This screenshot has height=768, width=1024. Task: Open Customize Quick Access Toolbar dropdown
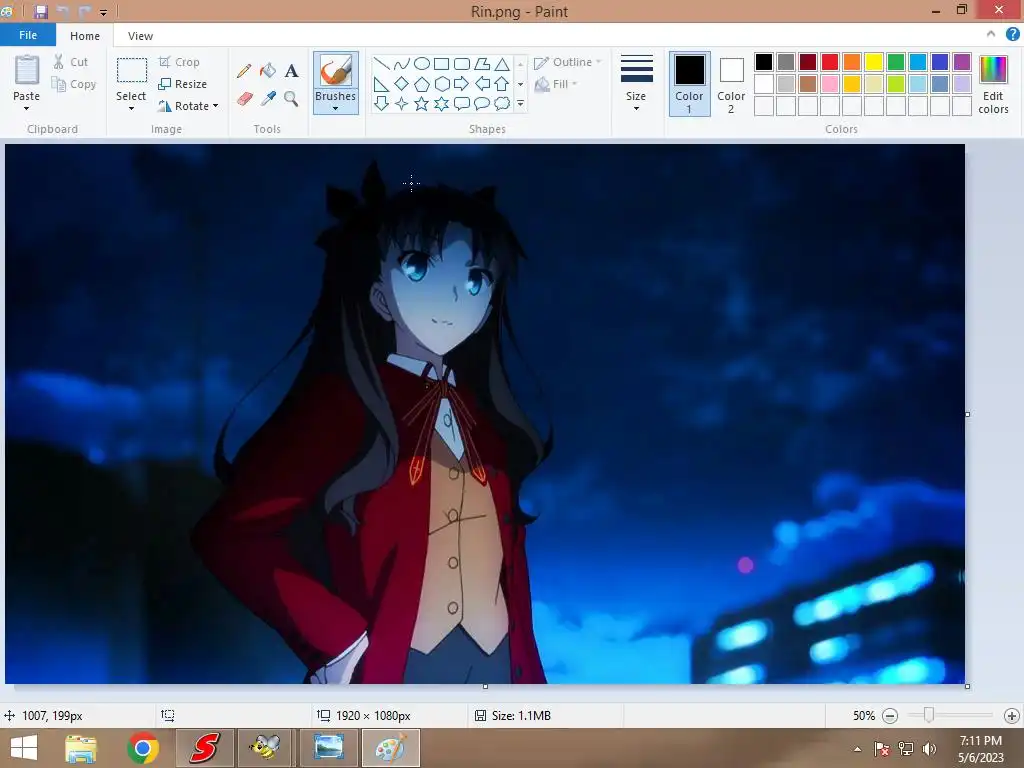click(103, 12)
